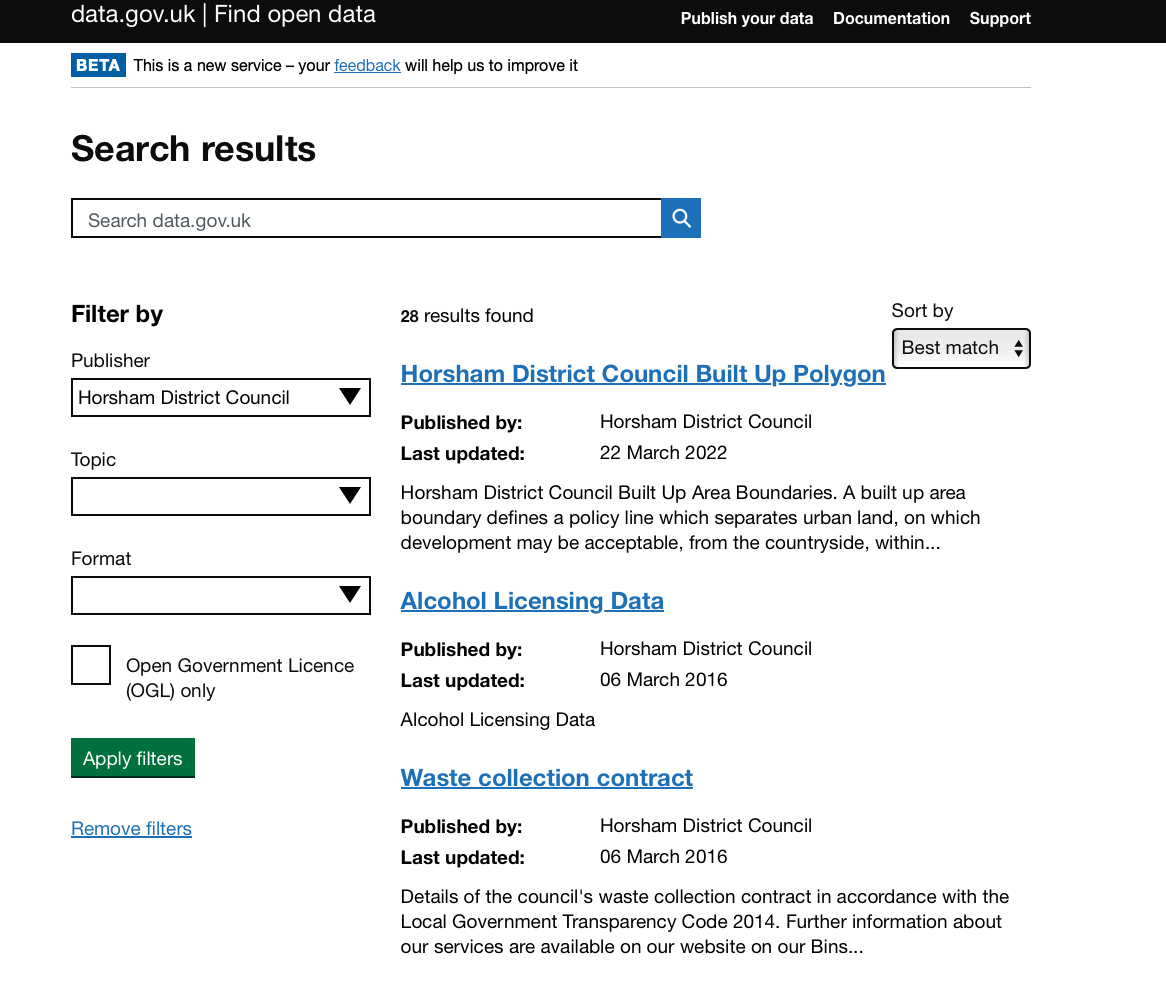This screenshot has width=1166, height=982.
Task: Follow the feedback link in beta banner
Action: tap(367, 65)
